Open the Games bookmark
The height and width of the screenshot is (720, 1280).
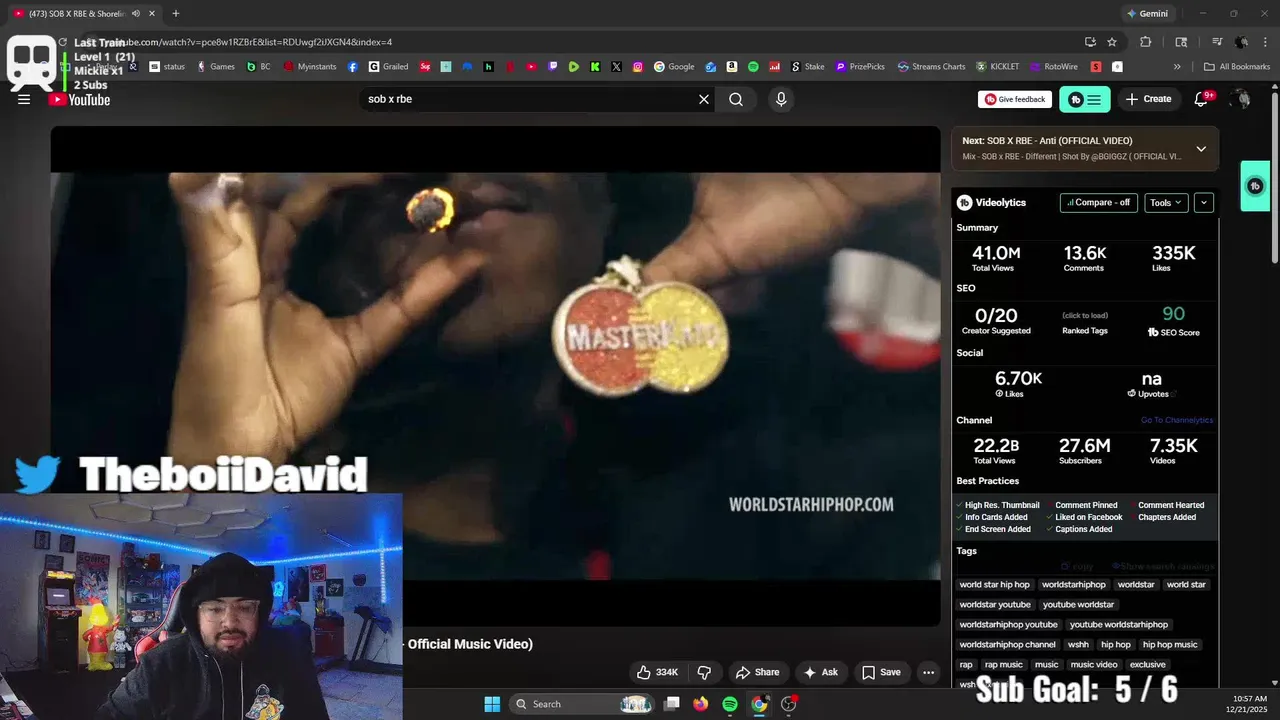coord(216,67)
